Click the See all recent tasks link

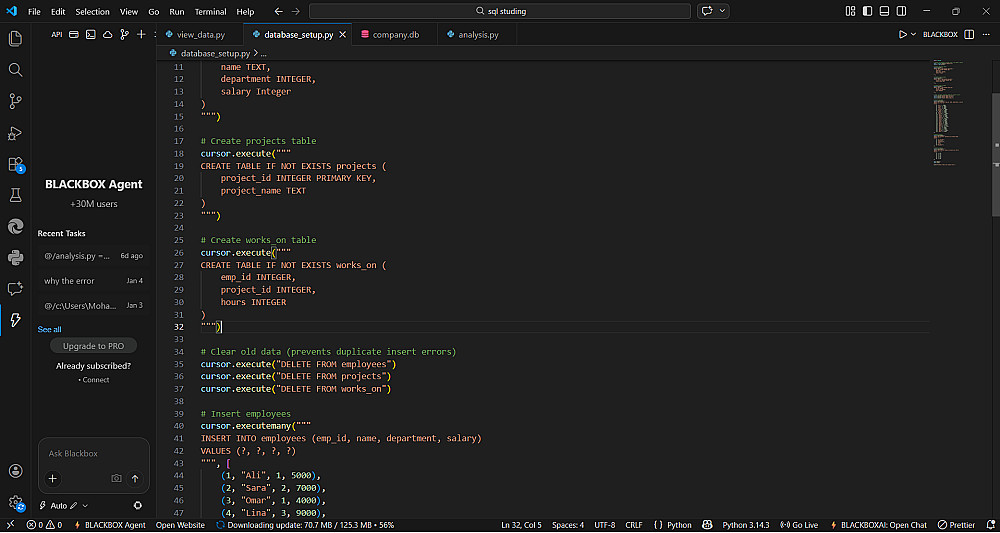pyautogui.click(x=49, y=329)
